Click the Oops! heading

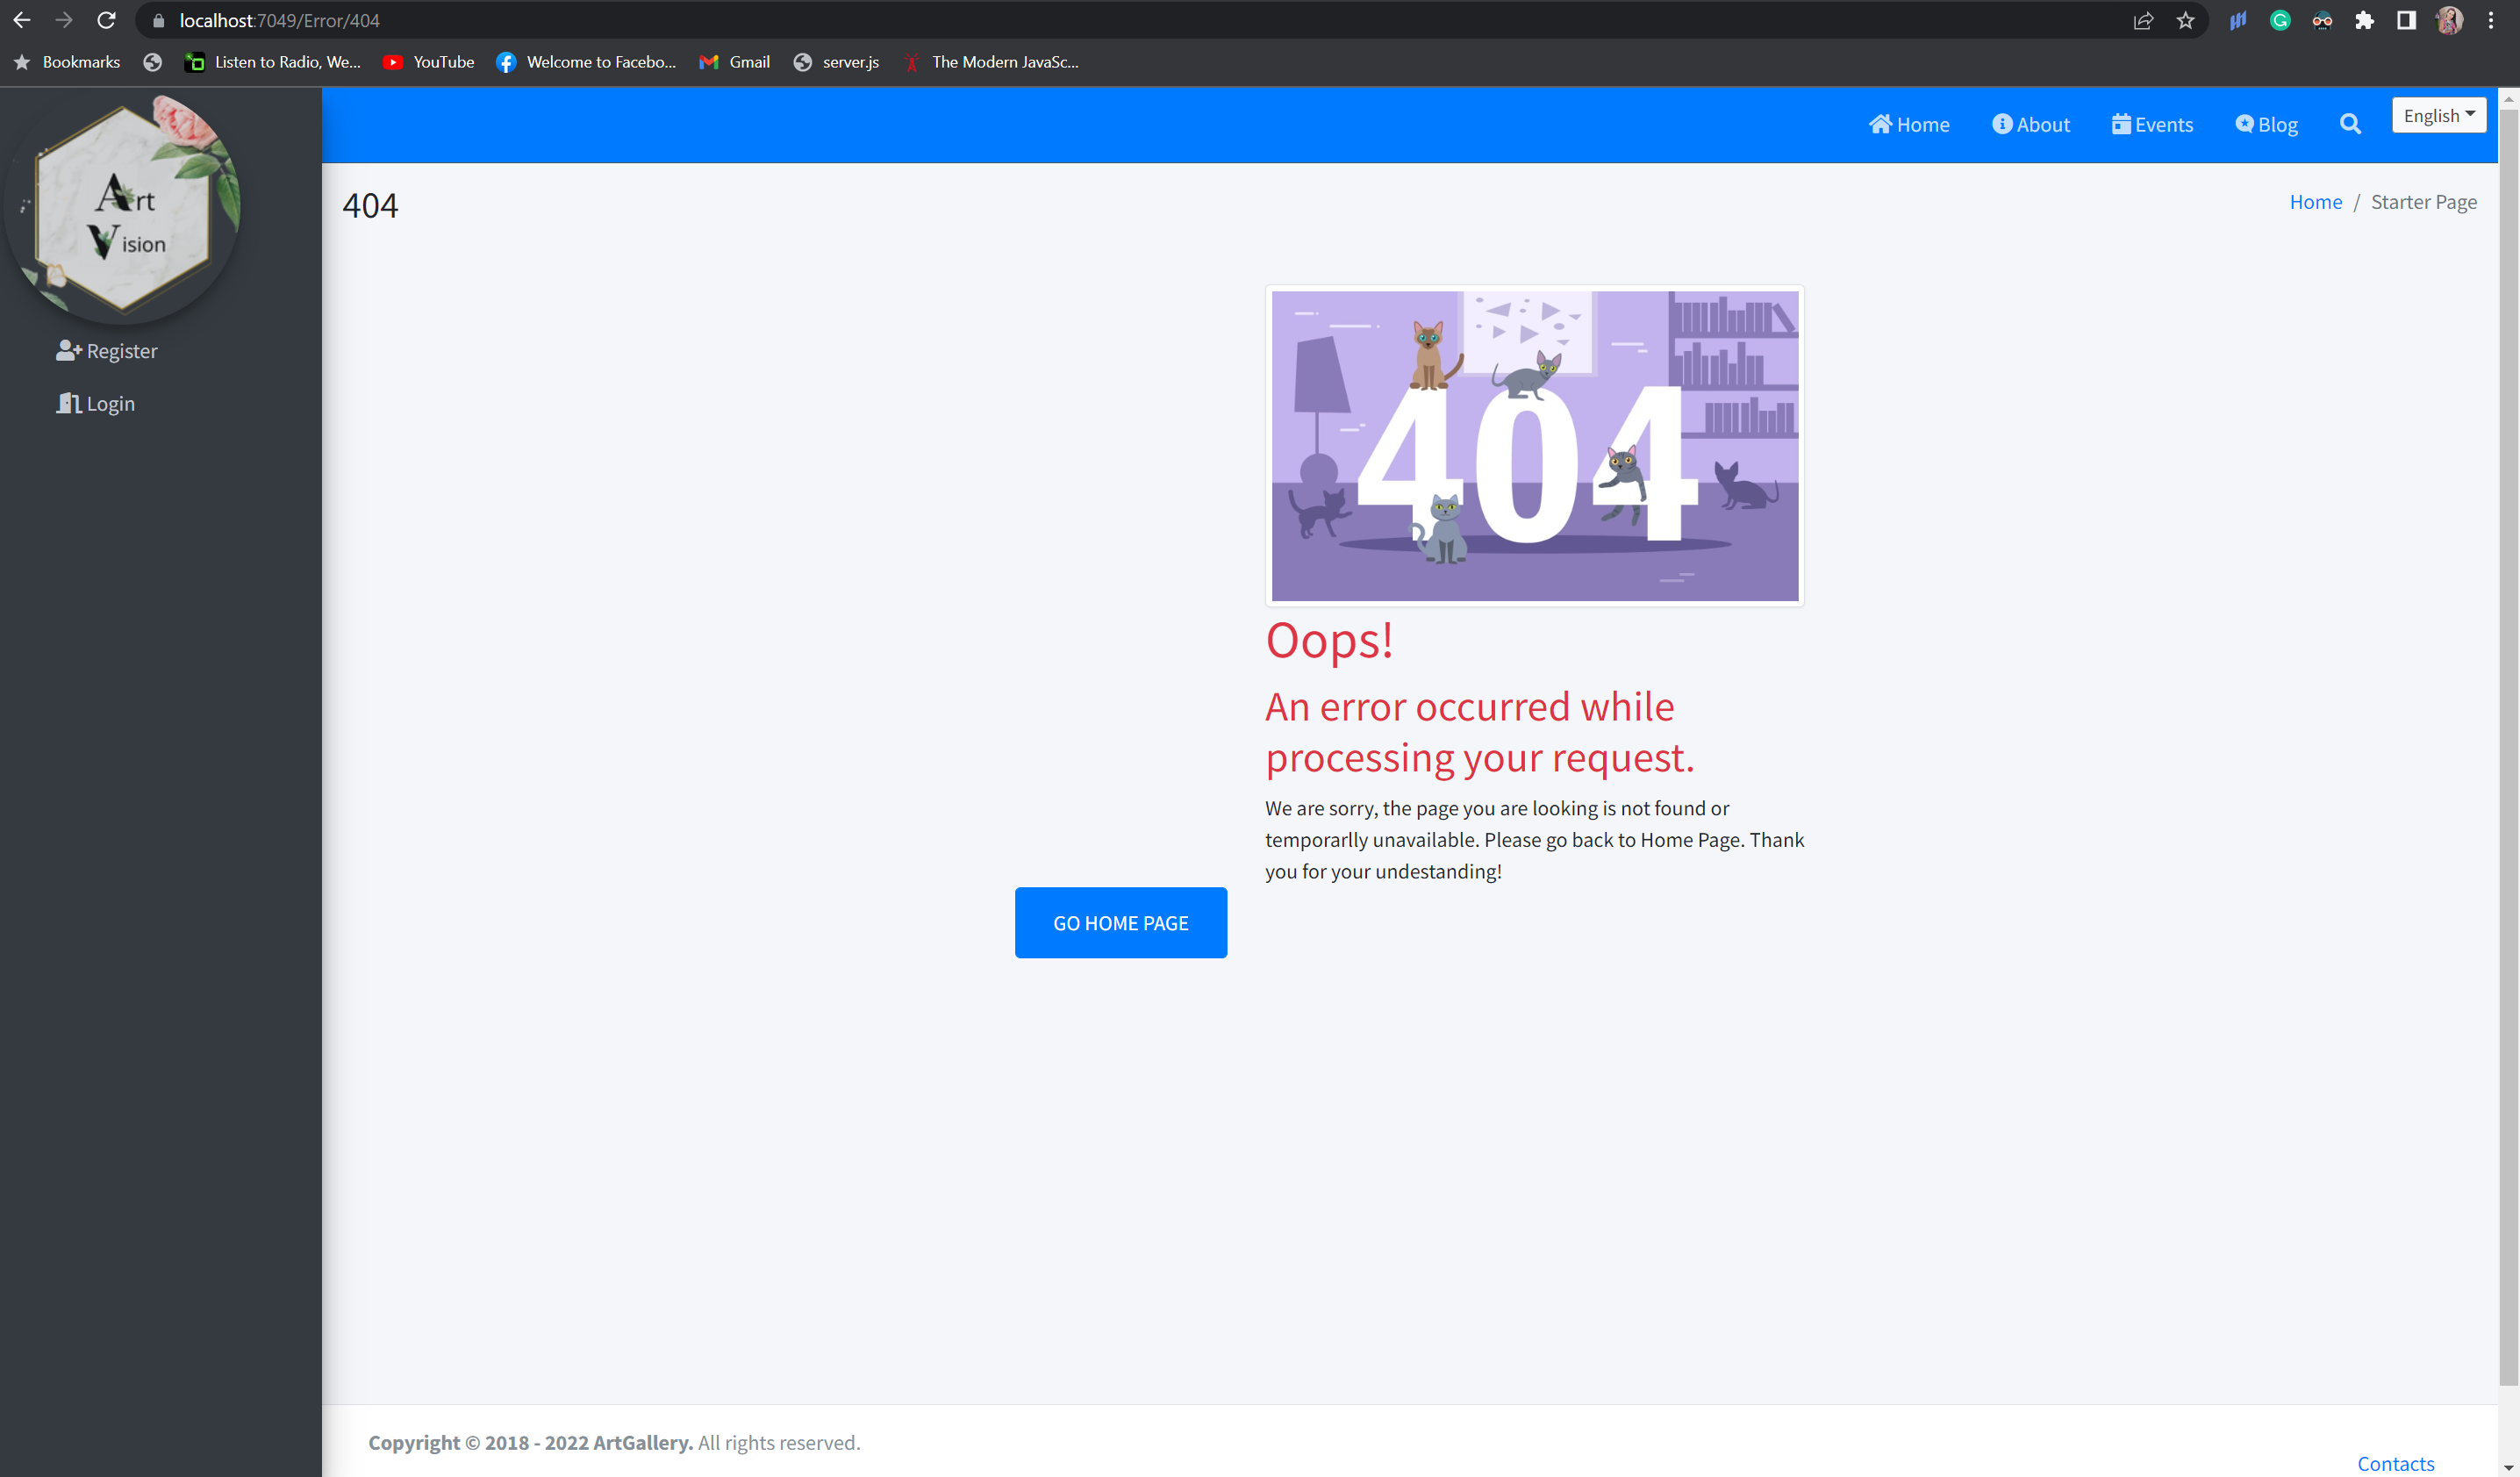(x=1329, y=640)
